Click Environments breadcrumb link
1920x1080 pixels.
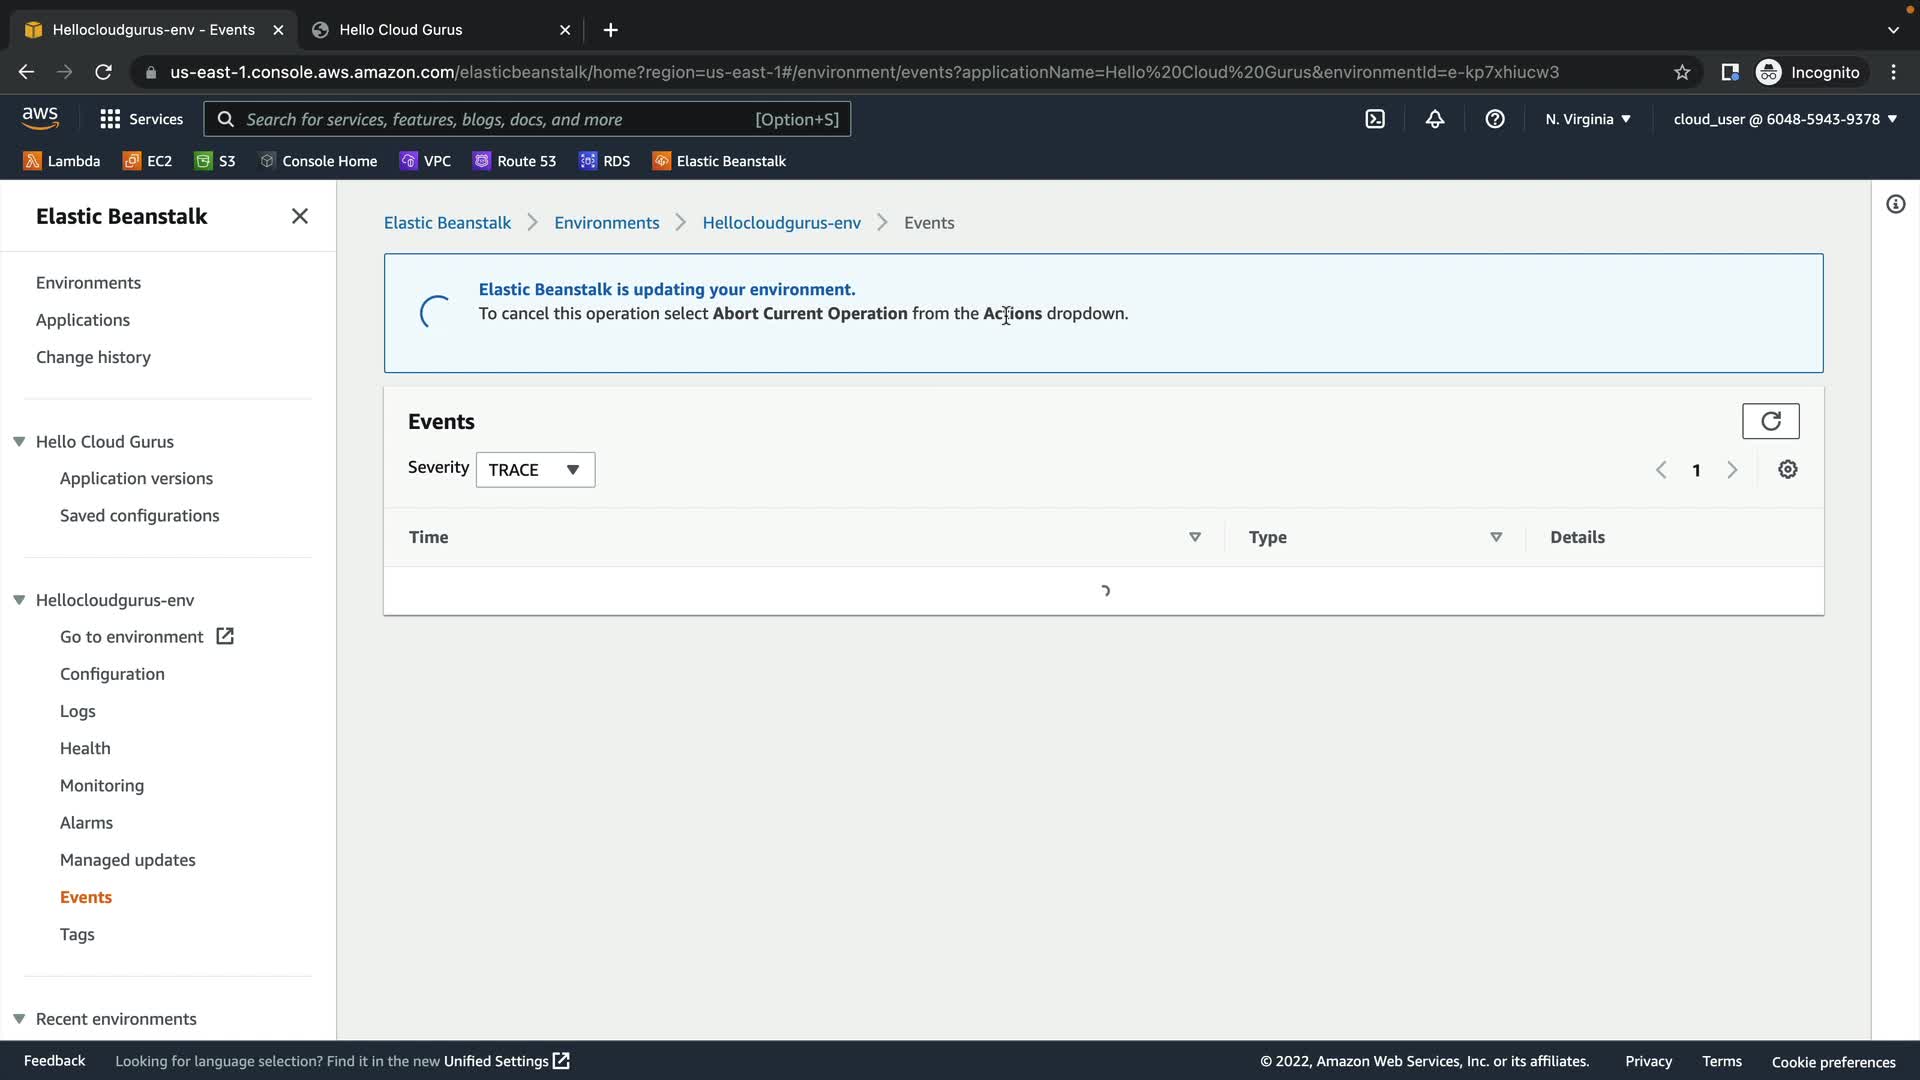[606, 223]
